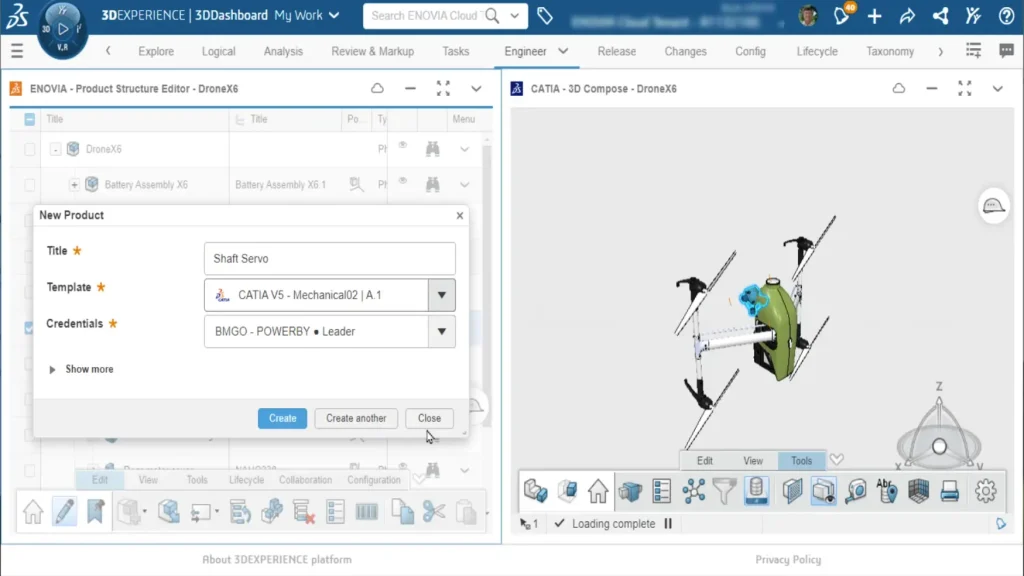
Task: Toggle the Battery Assembly X6 row checkbox
Action: coord(29,185)
